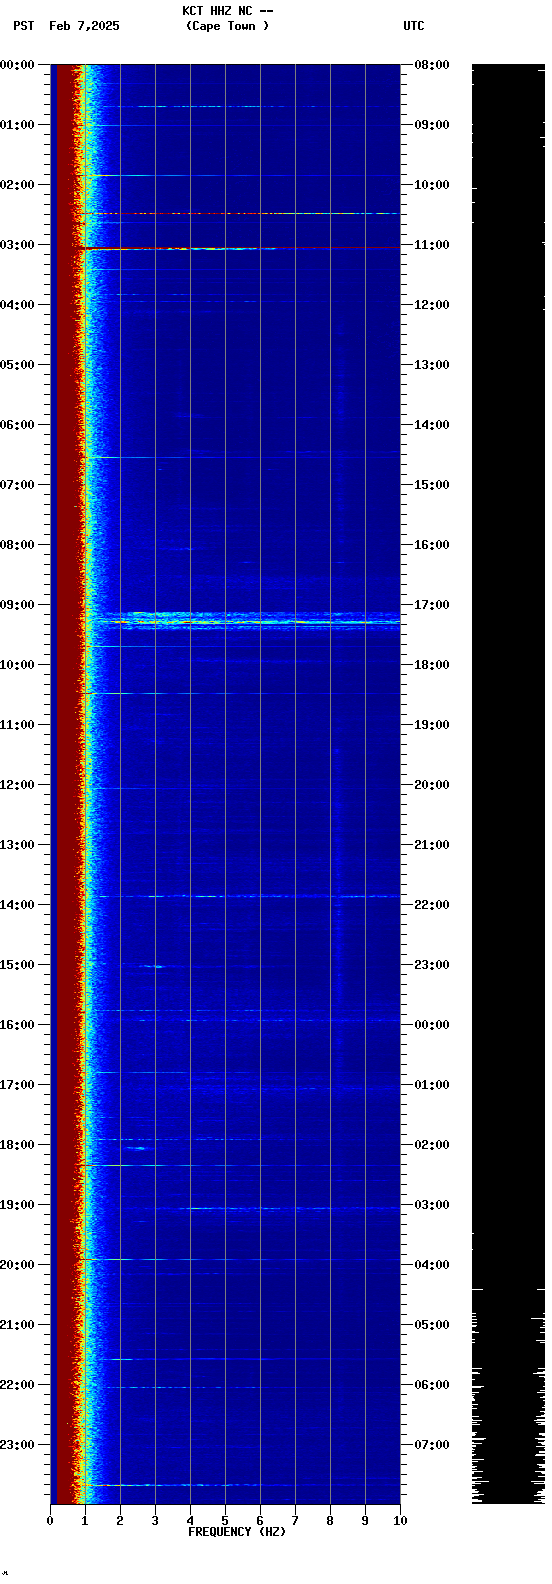Click the PST 20:00 time label
The image size is (552, 1584).
click(x=17, y=1265)
